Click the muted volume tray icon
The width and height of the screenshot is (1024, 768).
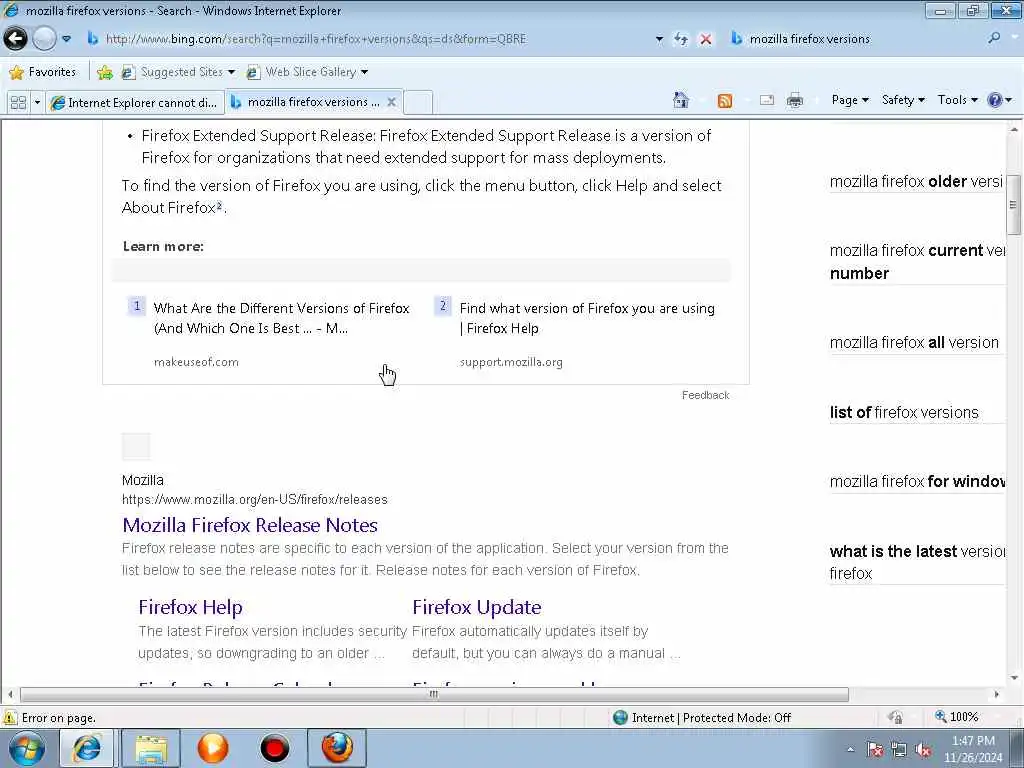(x=923, y=749)
